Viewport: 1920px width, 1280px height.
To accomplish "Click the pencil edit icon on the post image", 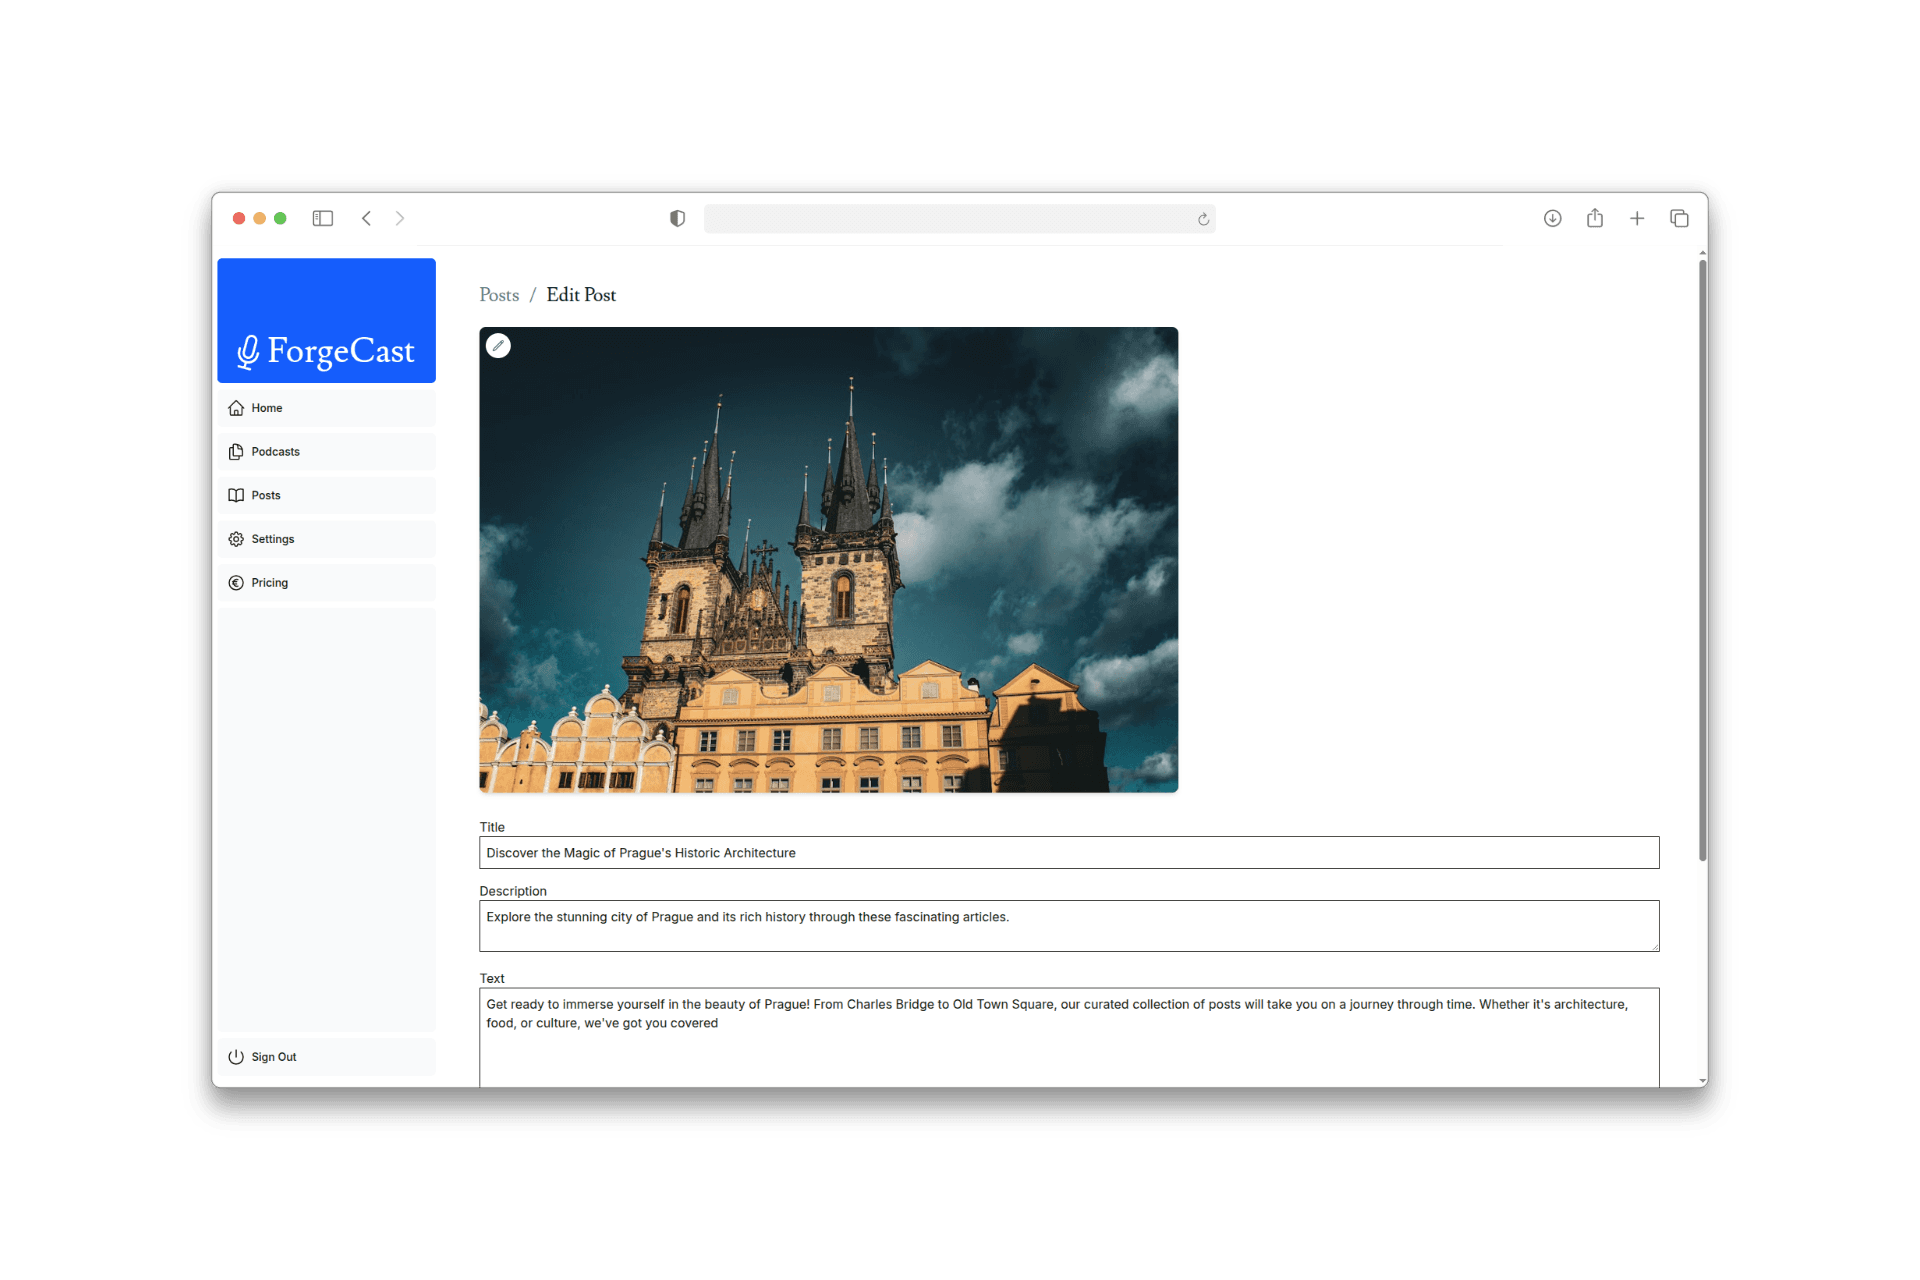I will (x=499, y=345).
